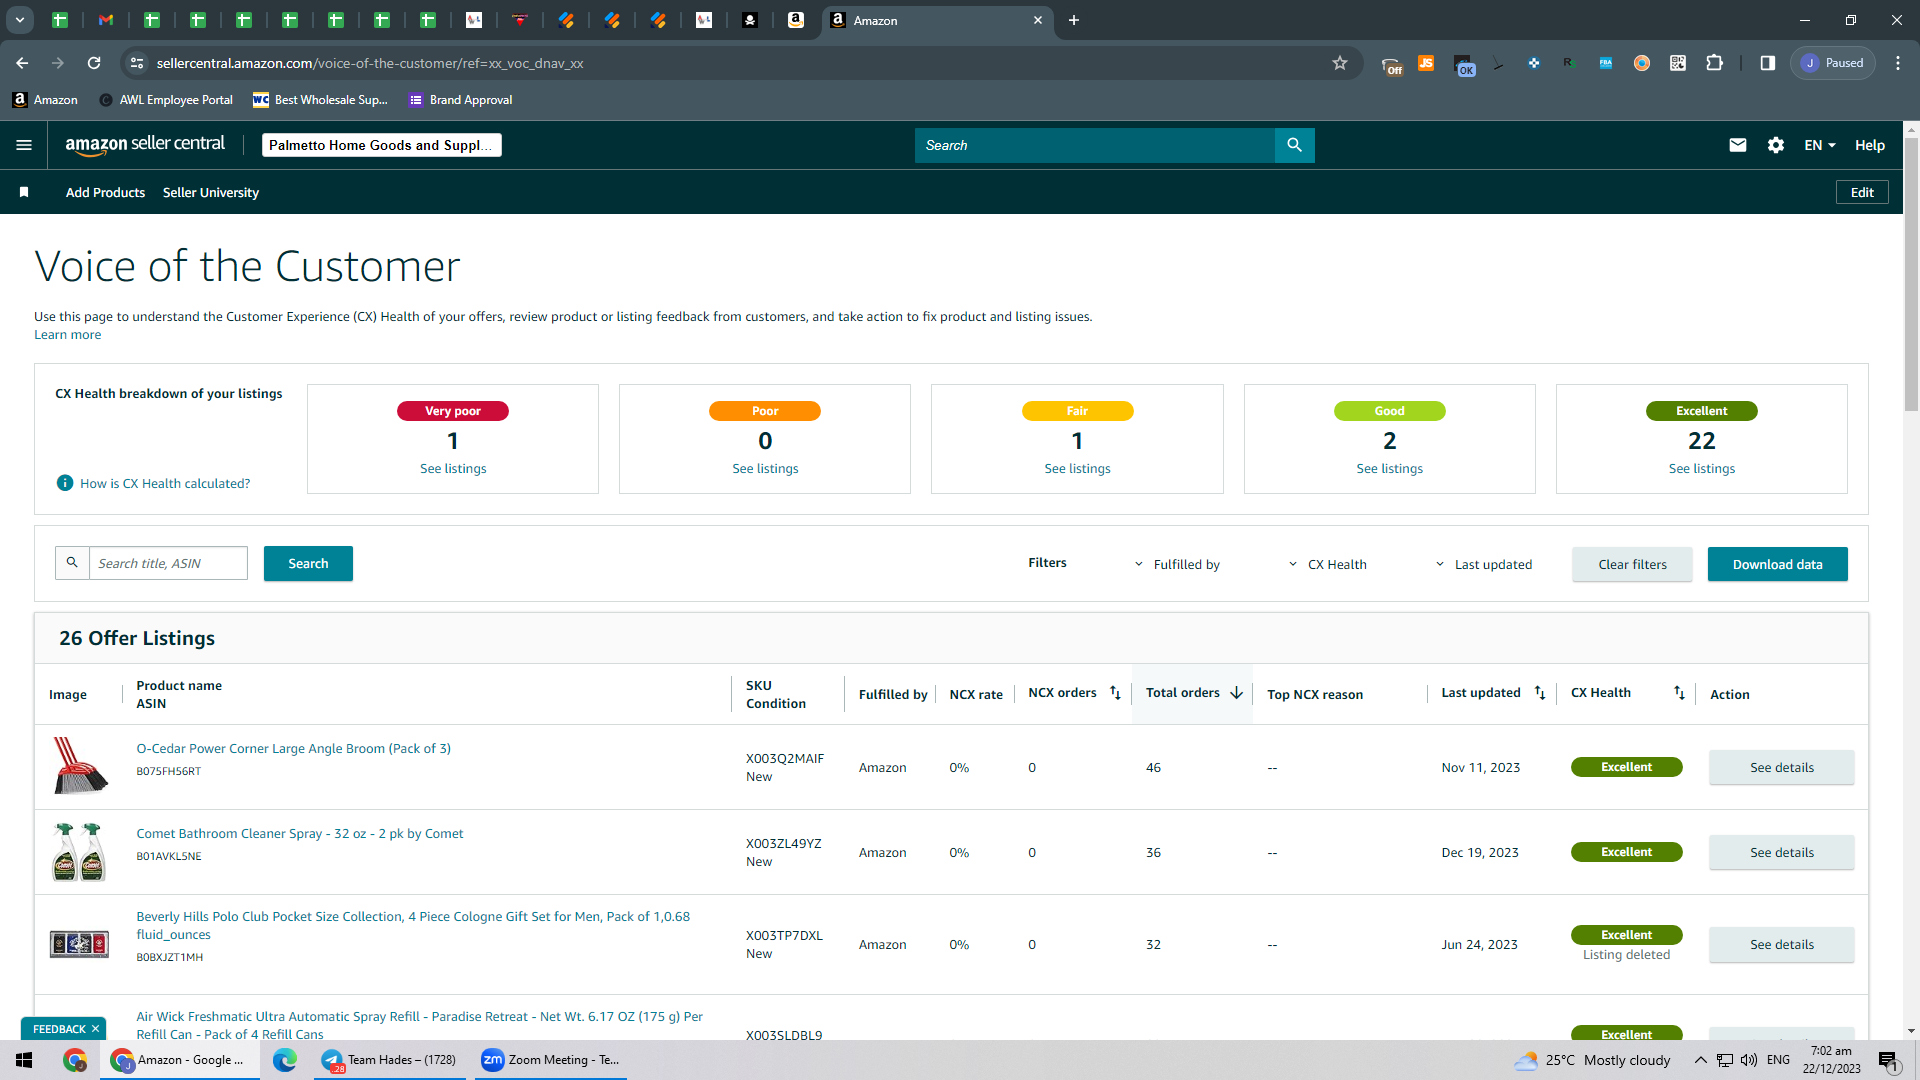Click the O-Cedar broom product thumbnail
This screenshot has width=1920, height=1080.
pyautogui.click(x=79, y=767)
